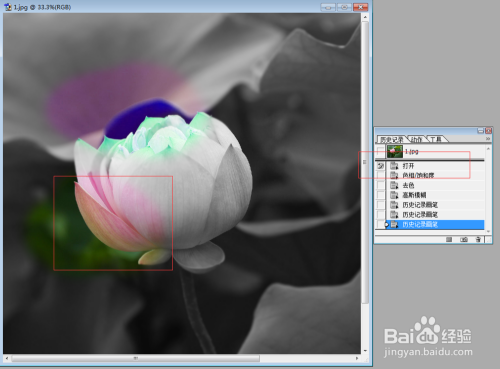500x369 pixels.
Task: Click document vertical scrollbar down arrow
Action: 365,351
